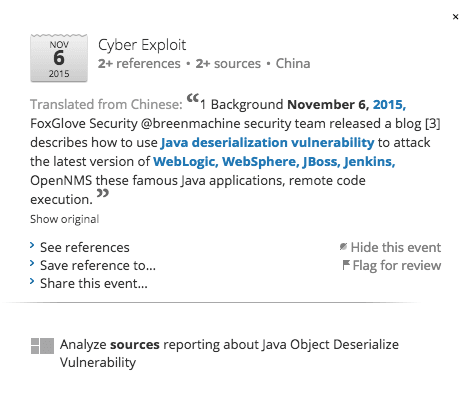Image resolution: width=473 pixels, height=400 pixels.
Task: Select Hide this event
Action: click(396, 247)
